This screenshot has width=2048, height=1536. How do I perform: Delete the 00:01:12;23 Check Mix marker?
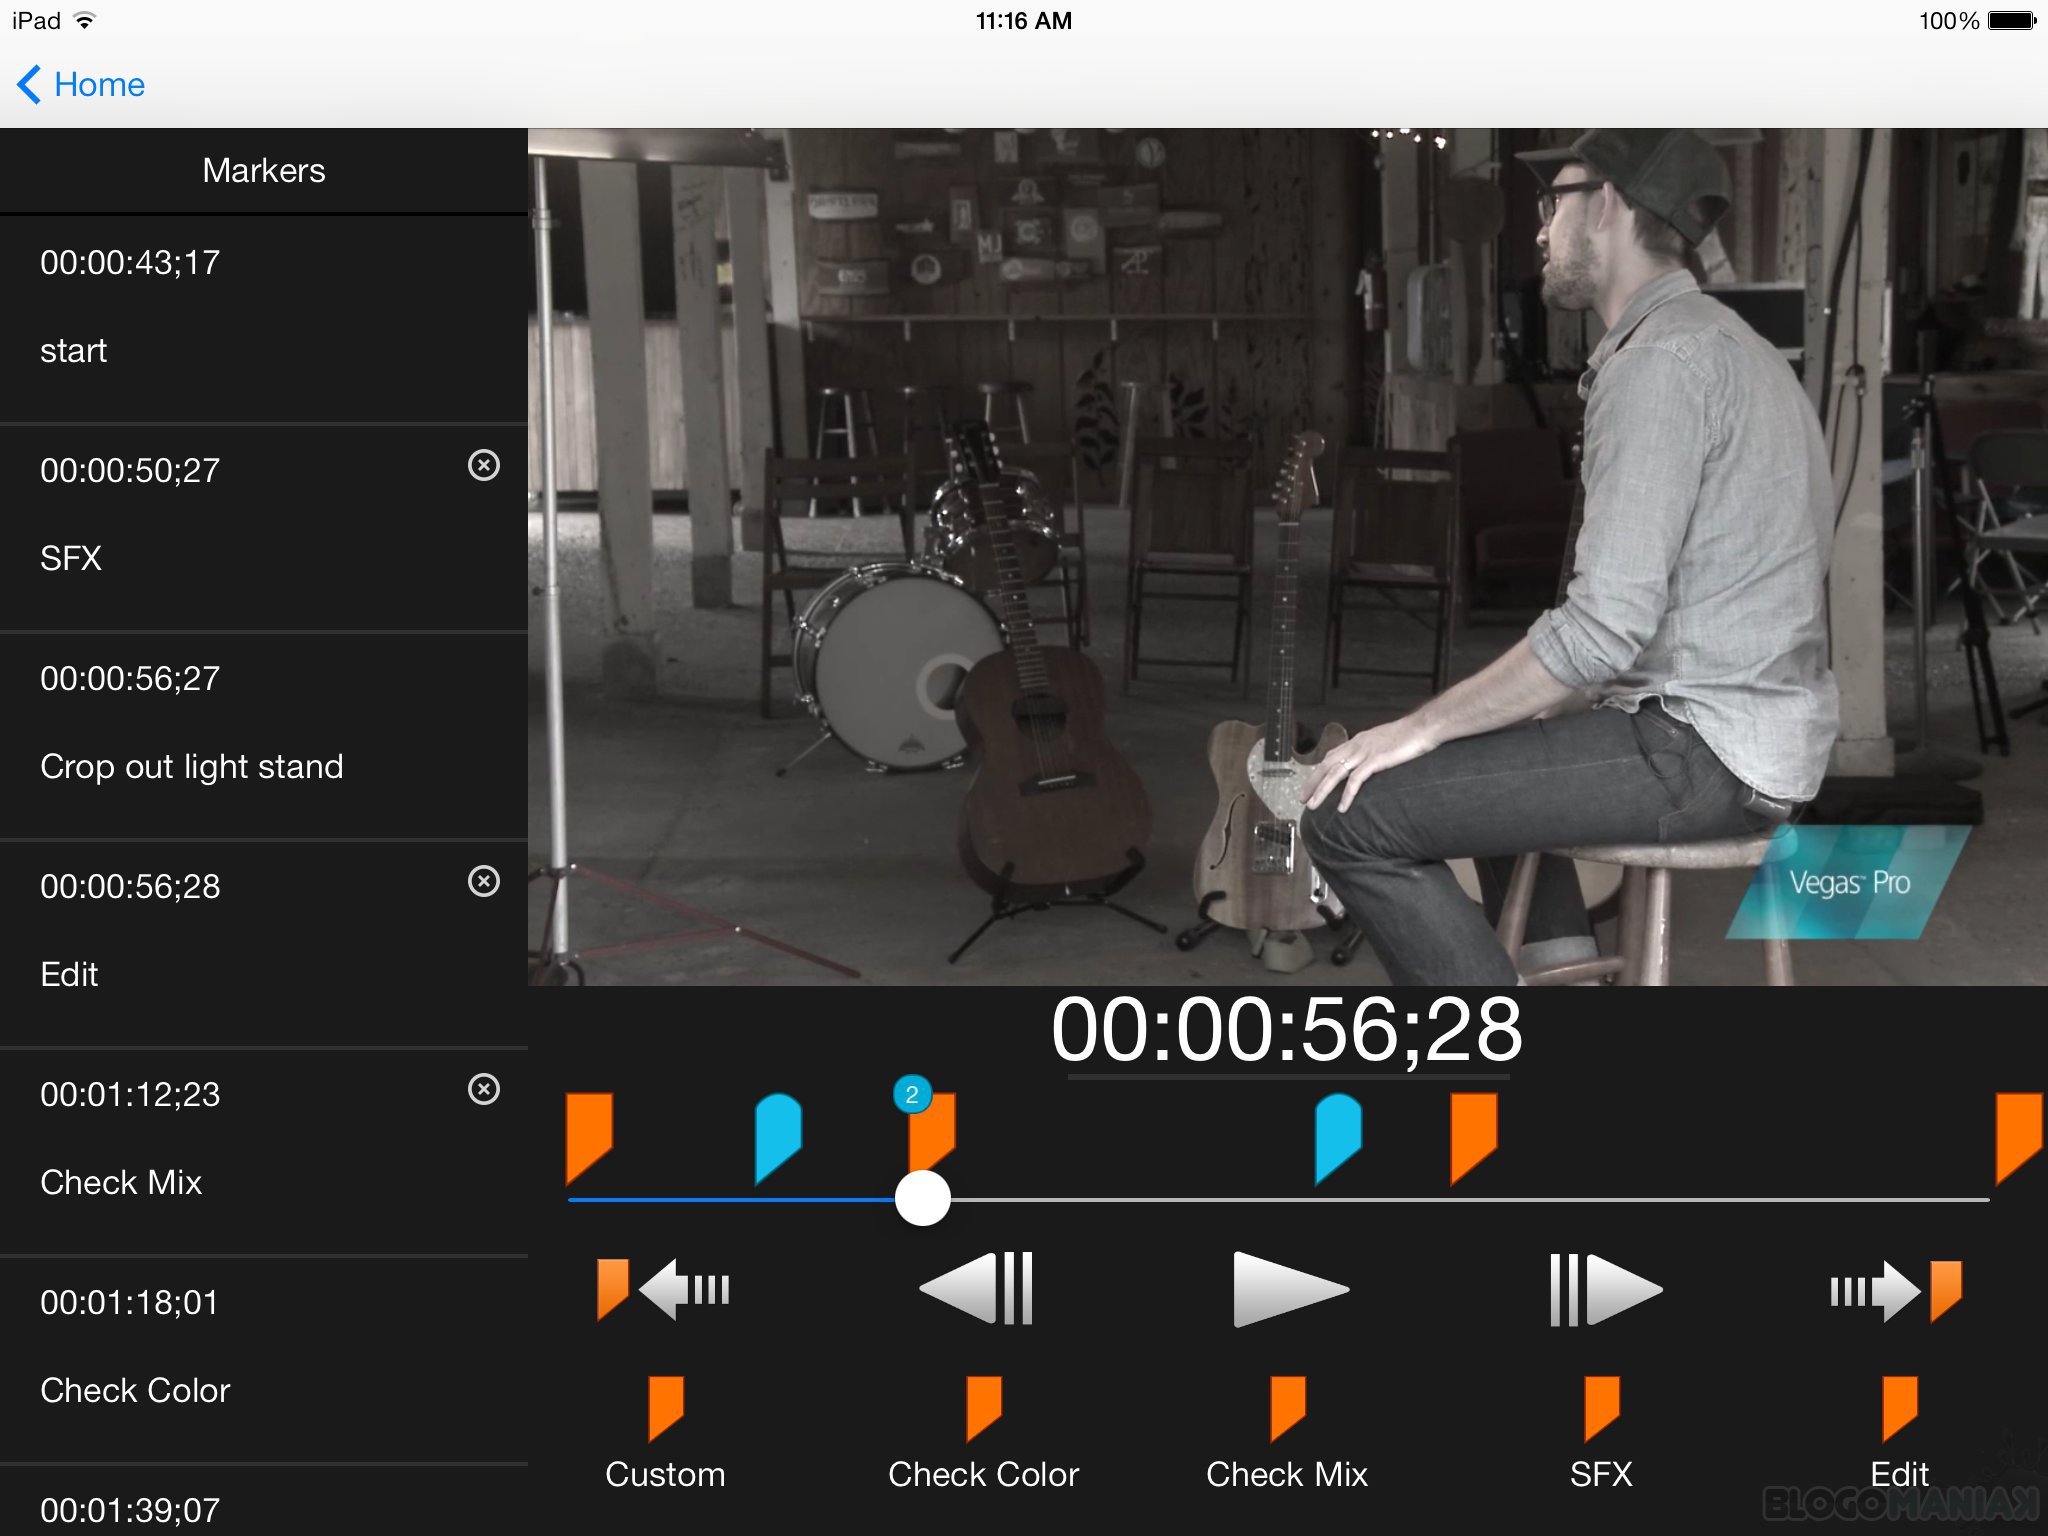tap(484, 1089)
